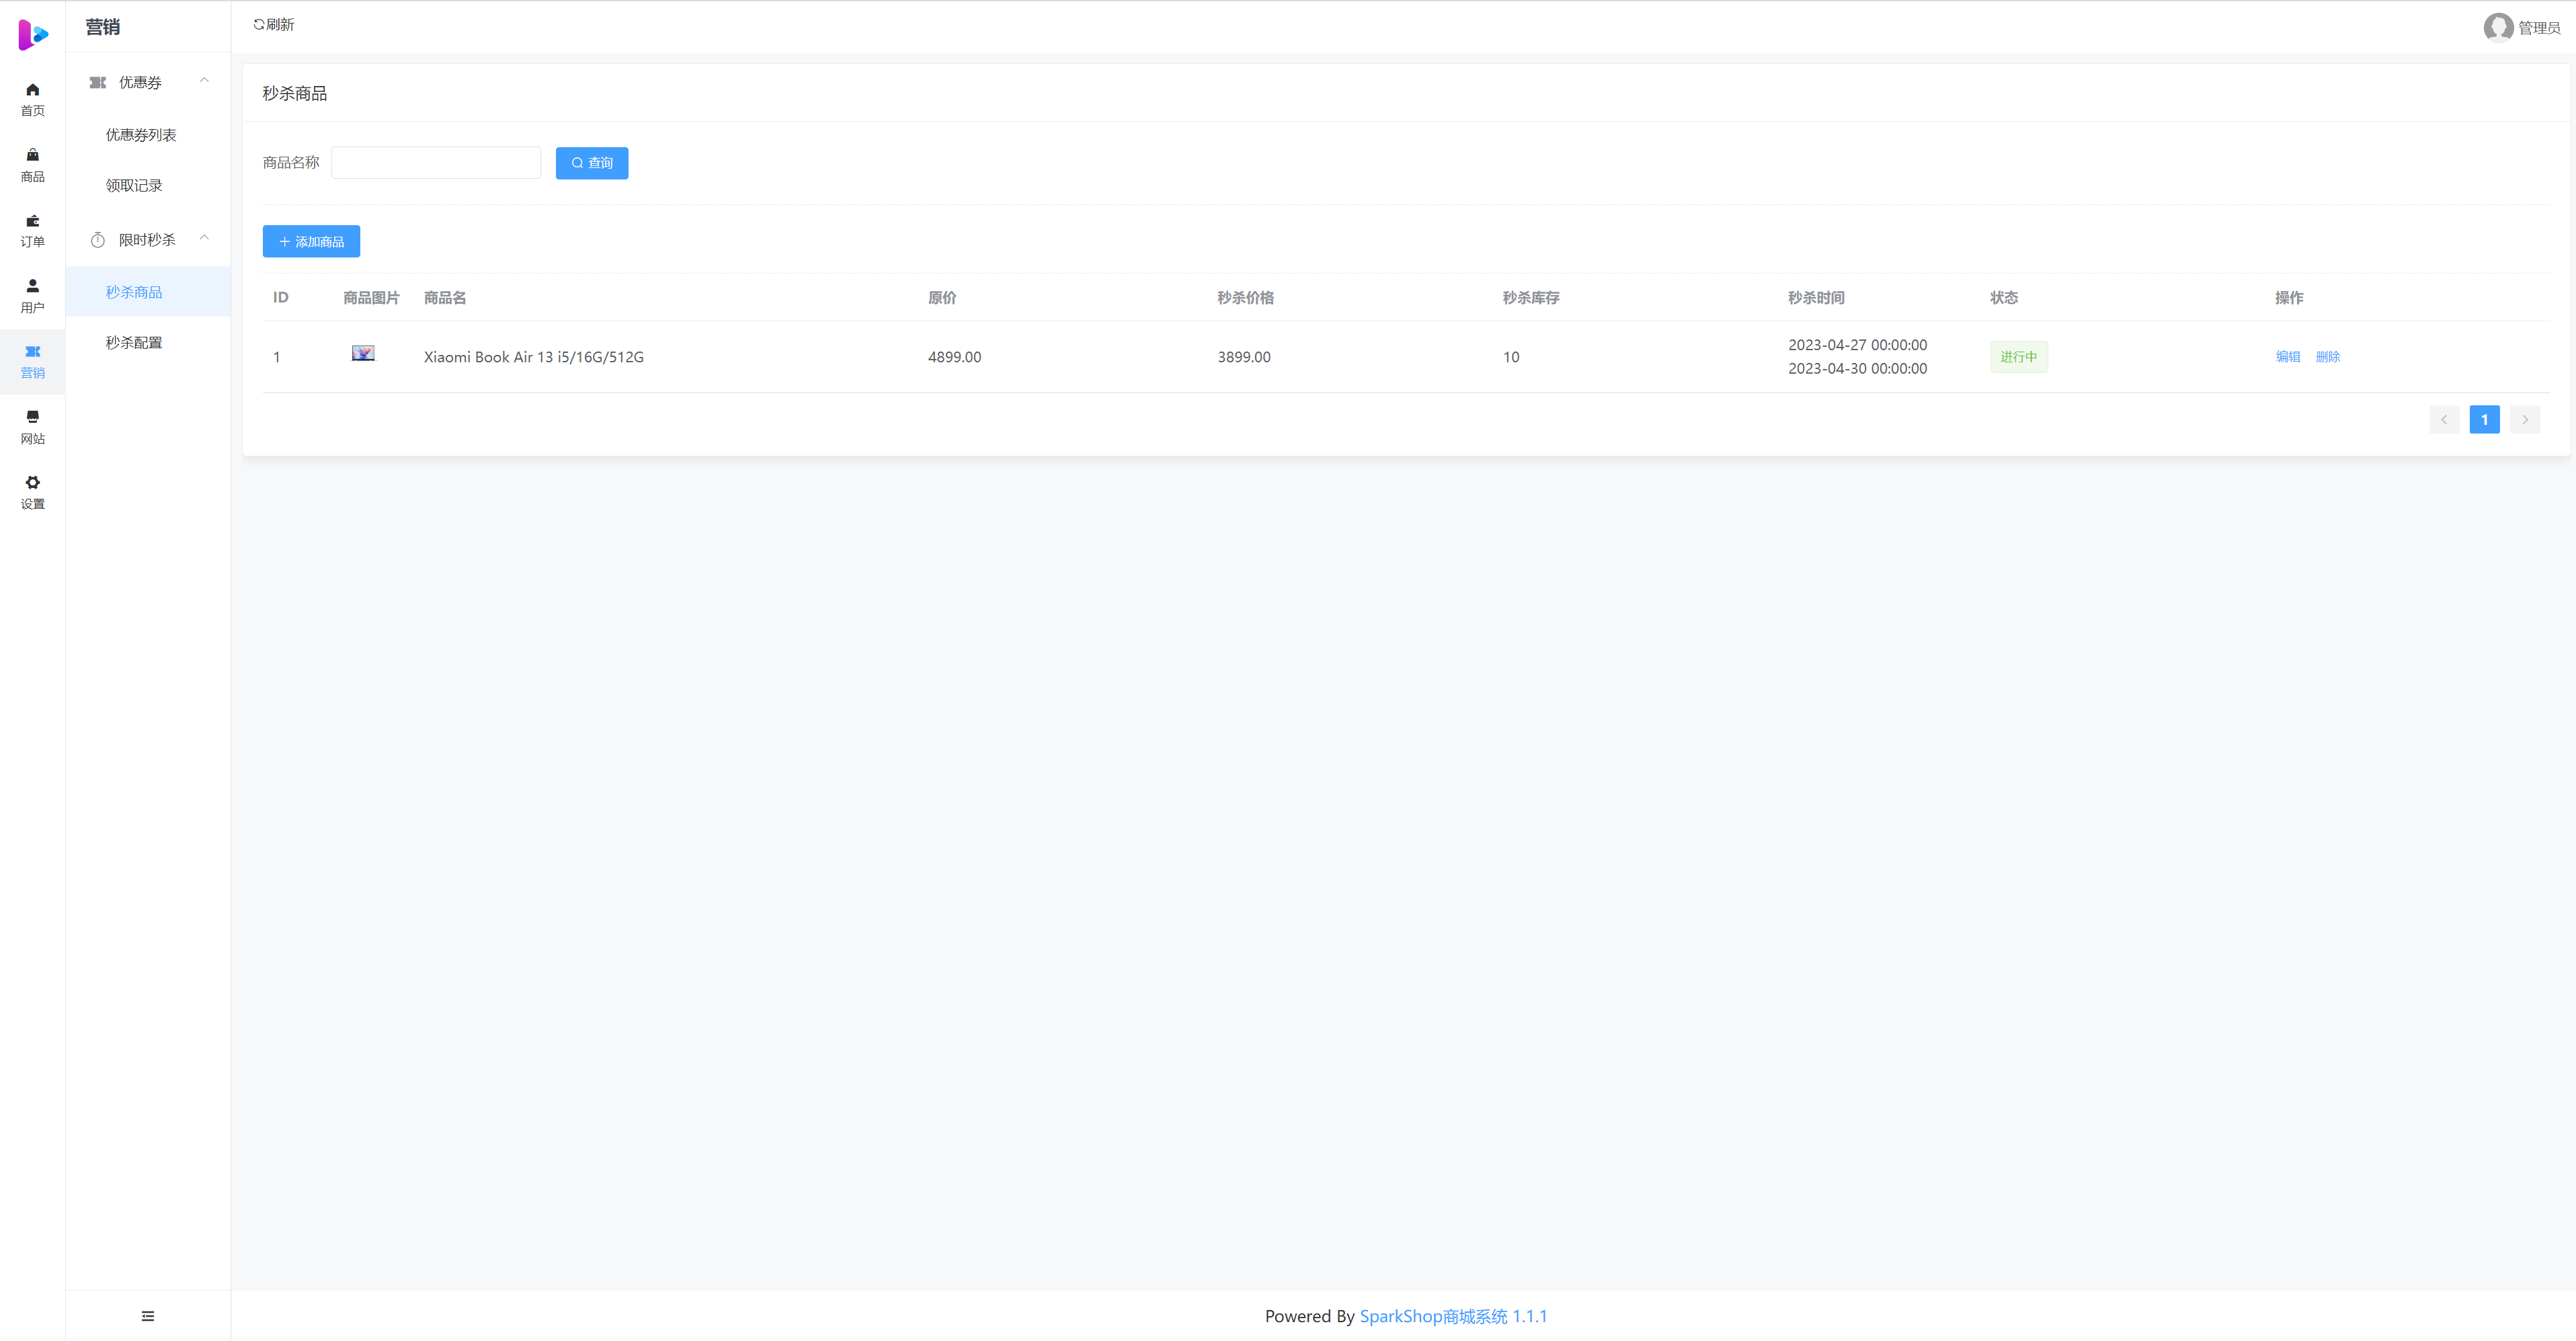Select 秒杀商品 menu item
Viewport: 2576px width, 1341px height.
[148, 292]
